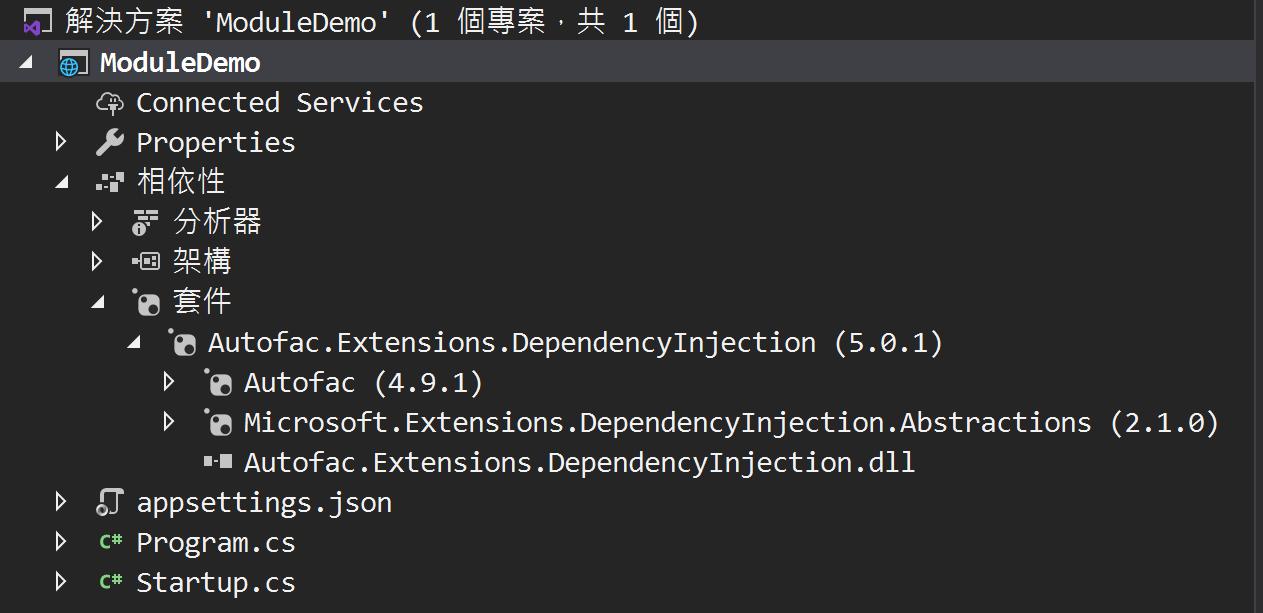Screen dimensions: 1263x613
Task: Select Autofac.Extensions.DependencyInjection (5.0.1) package
Action: tap(574, 343)
